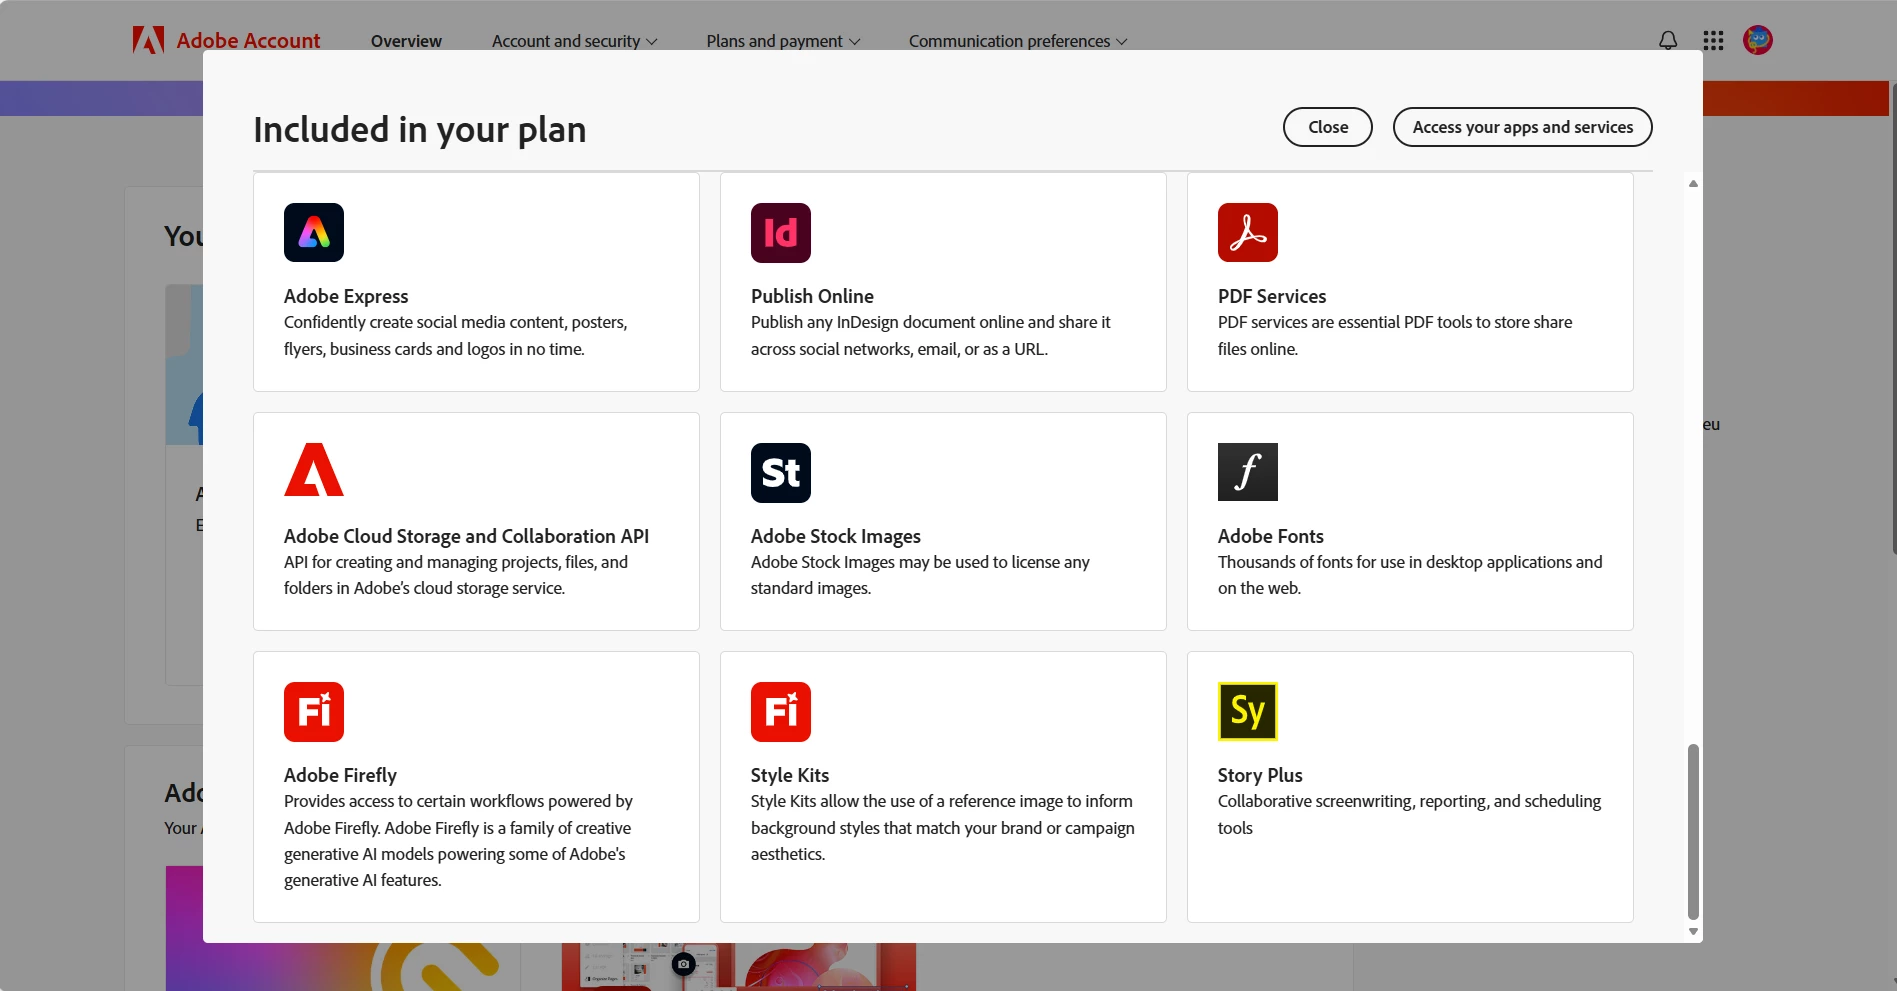This screenshot has width=1897, height=991.
Task: Click the scrollbar down arrow in dialog
Action: pyautogui.click(x=1693, y=931)
